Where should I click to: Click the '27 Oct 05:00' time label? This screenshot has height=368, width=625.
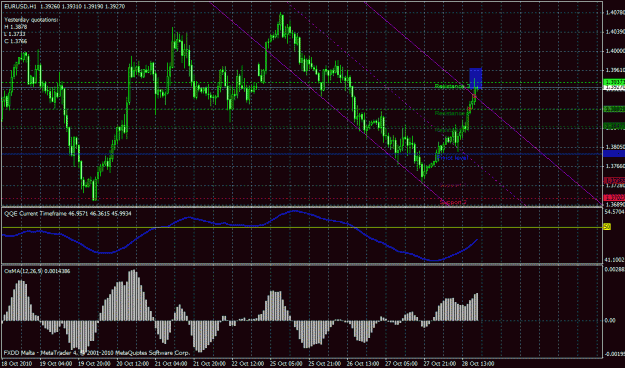point(401,364)
